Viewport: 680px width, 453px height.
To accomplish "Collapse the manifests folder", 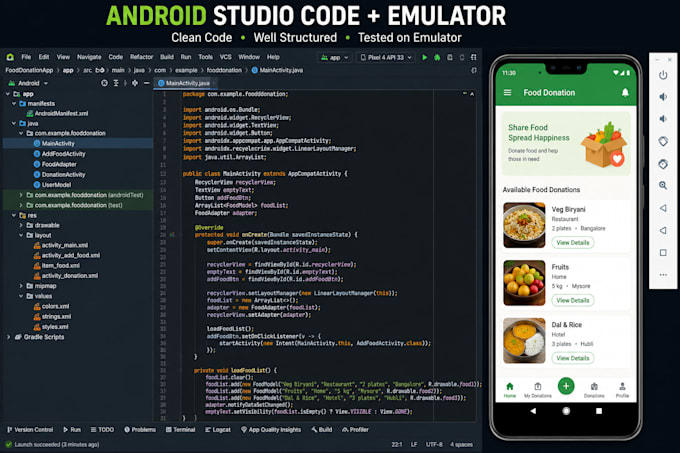I will pyautogui.click(x=14, y=104).
